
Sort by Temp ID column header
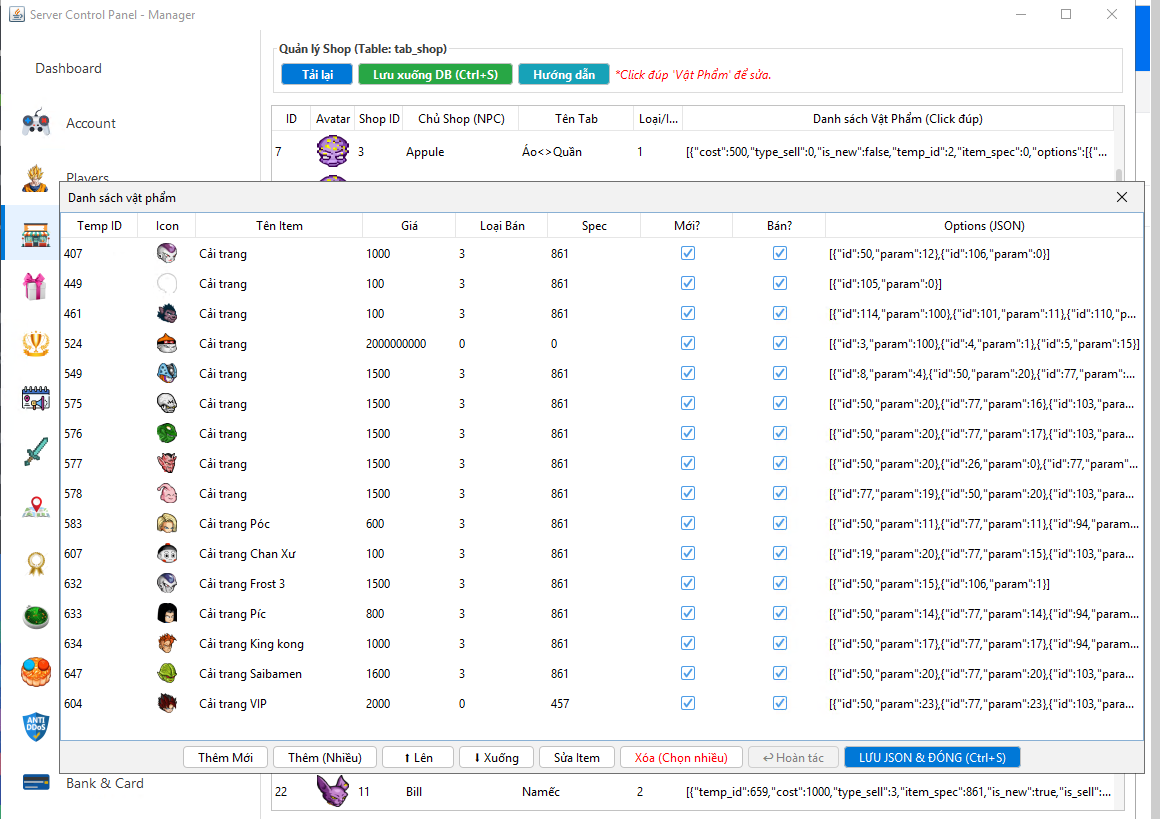tap(99, 226)
